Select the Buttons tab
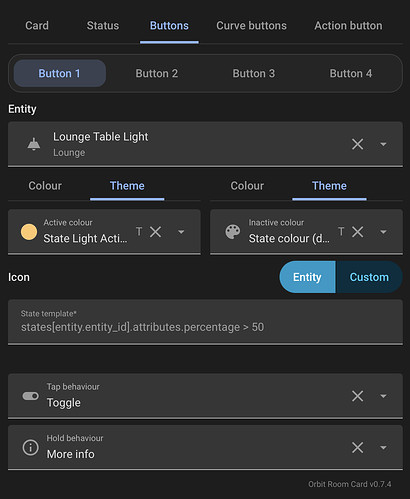Screen dimensions: 410x499 point(169,26)
